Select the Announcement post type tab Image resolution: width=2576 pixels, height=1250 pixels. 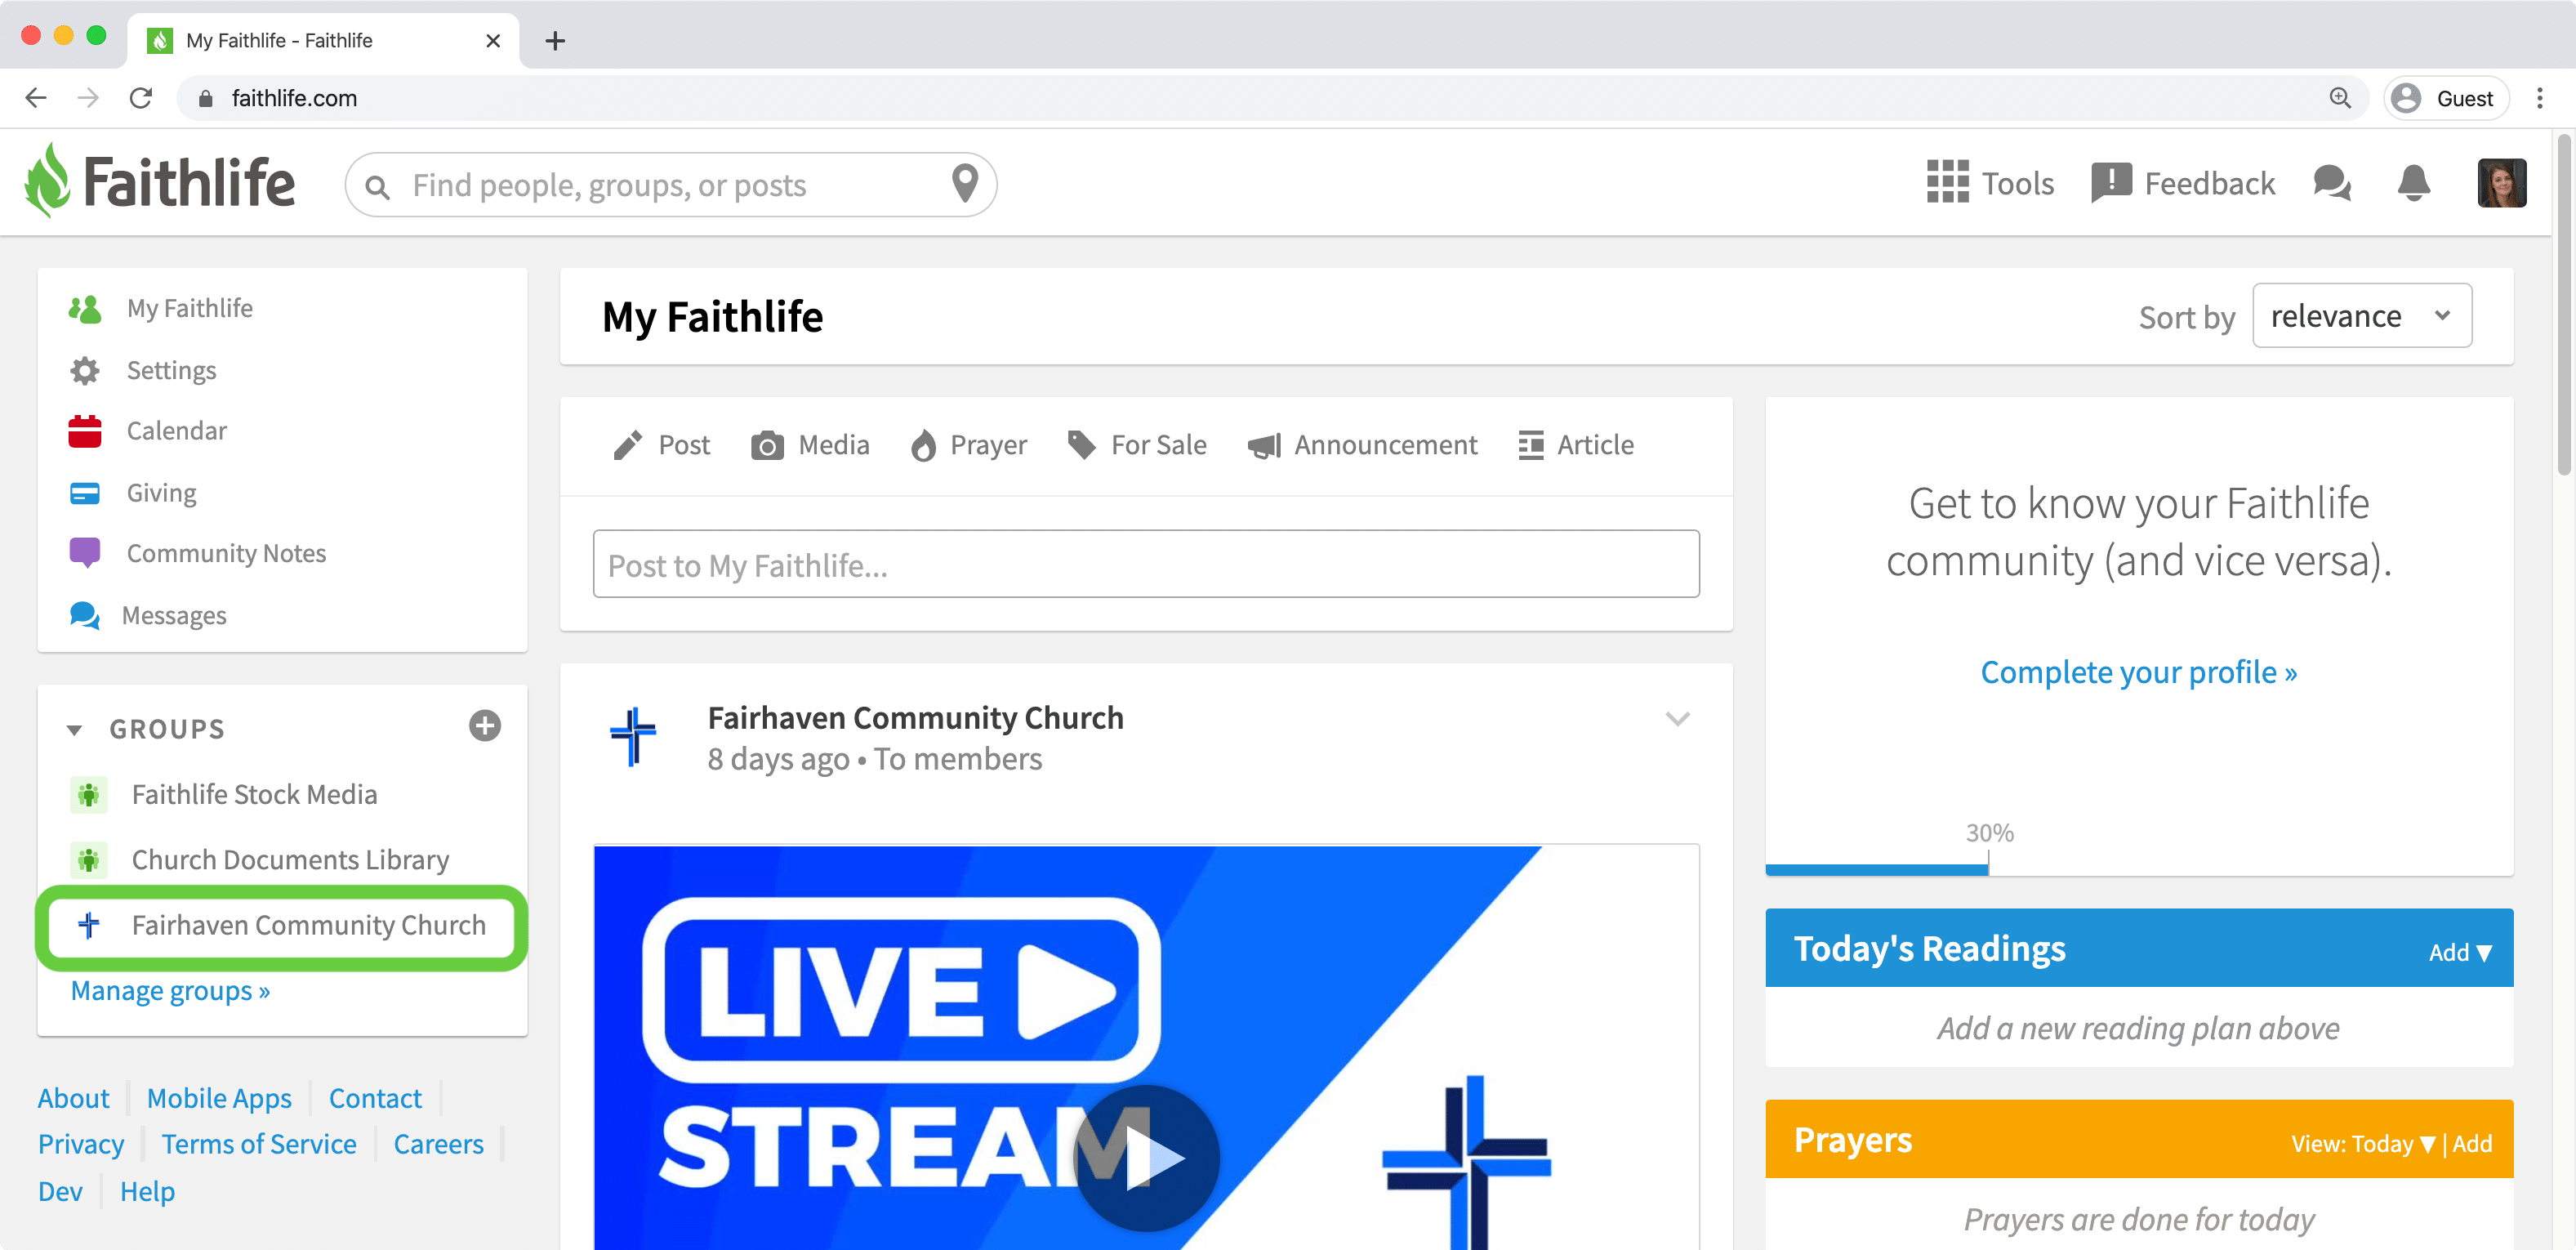[x=1362, y=445]
